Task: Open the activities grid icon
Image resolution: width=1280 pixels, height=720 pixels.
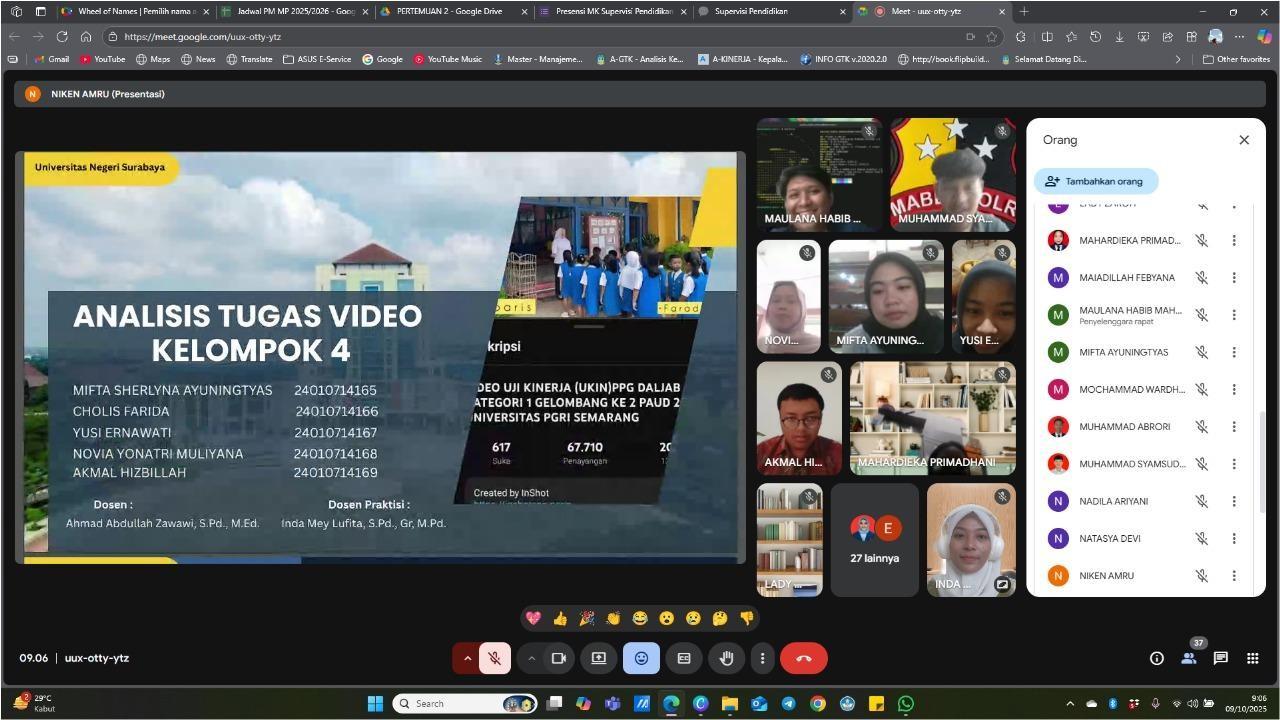Action: (x=1252, y=658)
